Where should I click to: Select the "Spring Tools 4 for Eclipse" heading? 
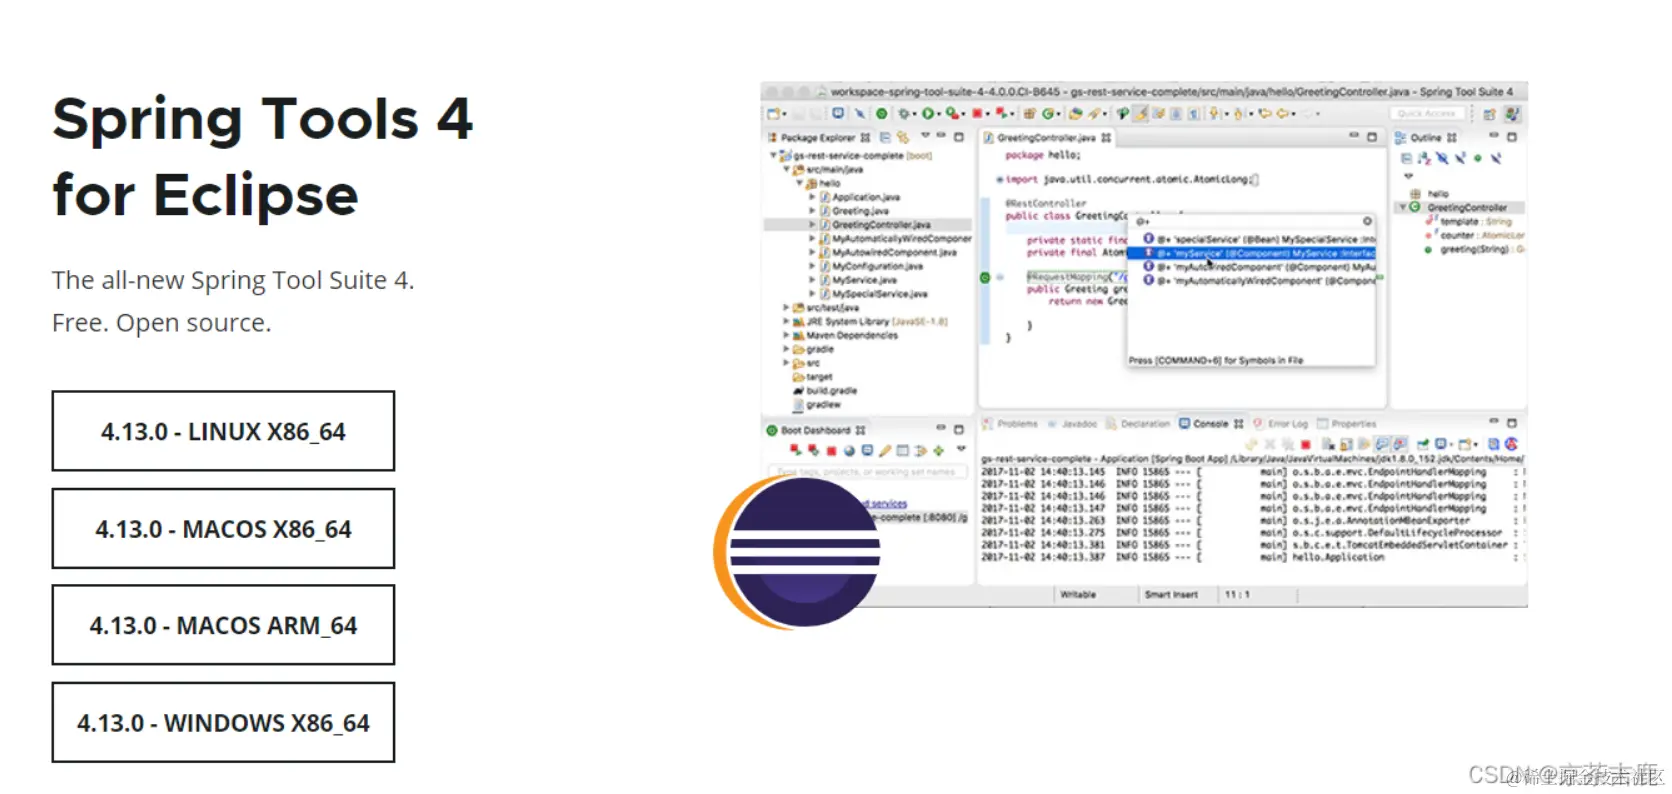(262, 156)
